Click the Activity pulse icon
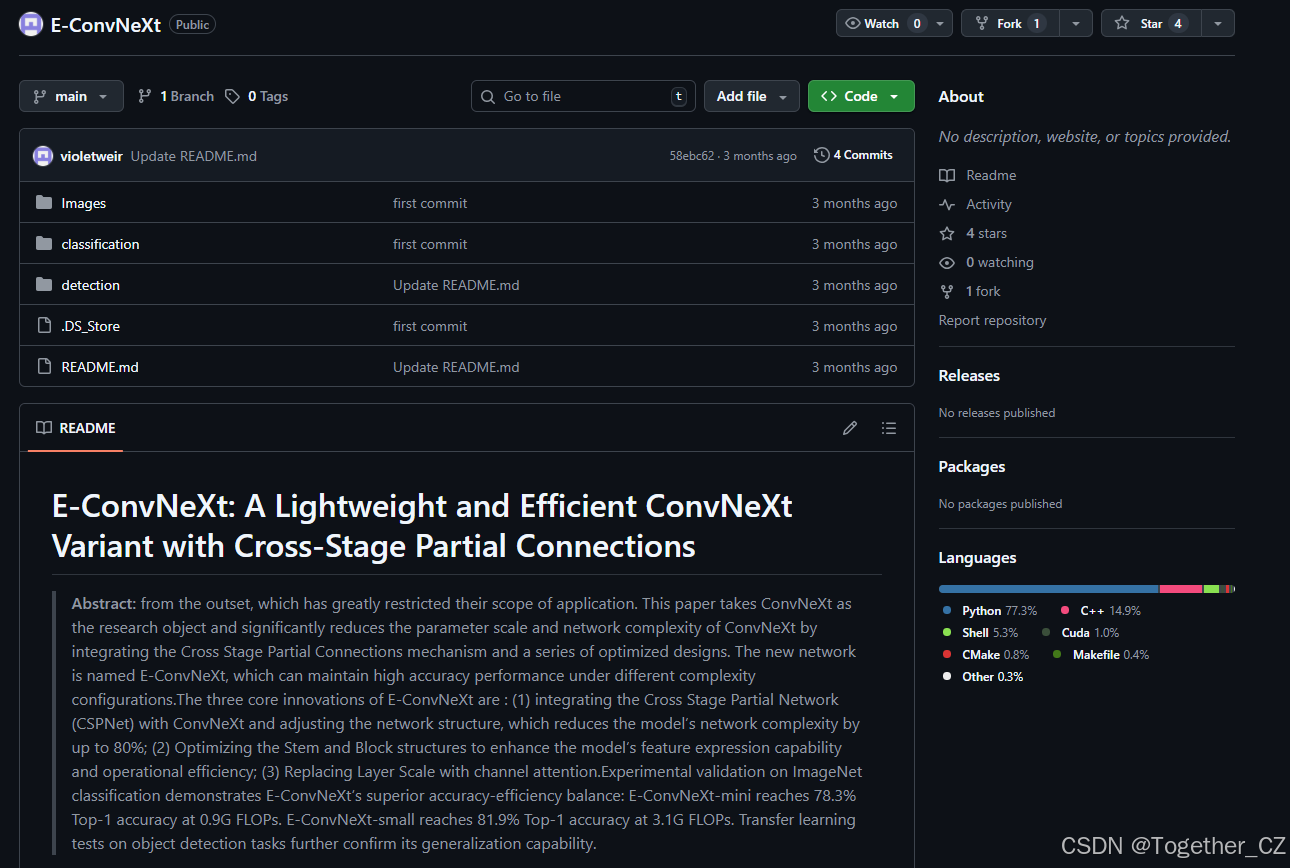Screen dimensions: 1290x868 [946, 204]
